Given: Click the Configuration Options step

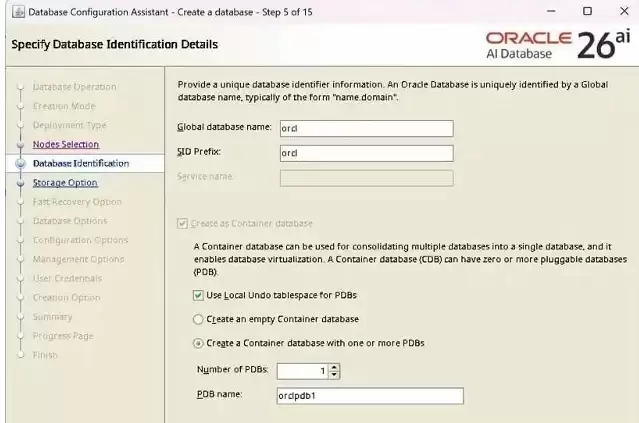Looking at the screenshot, I should tap(81, 240).
